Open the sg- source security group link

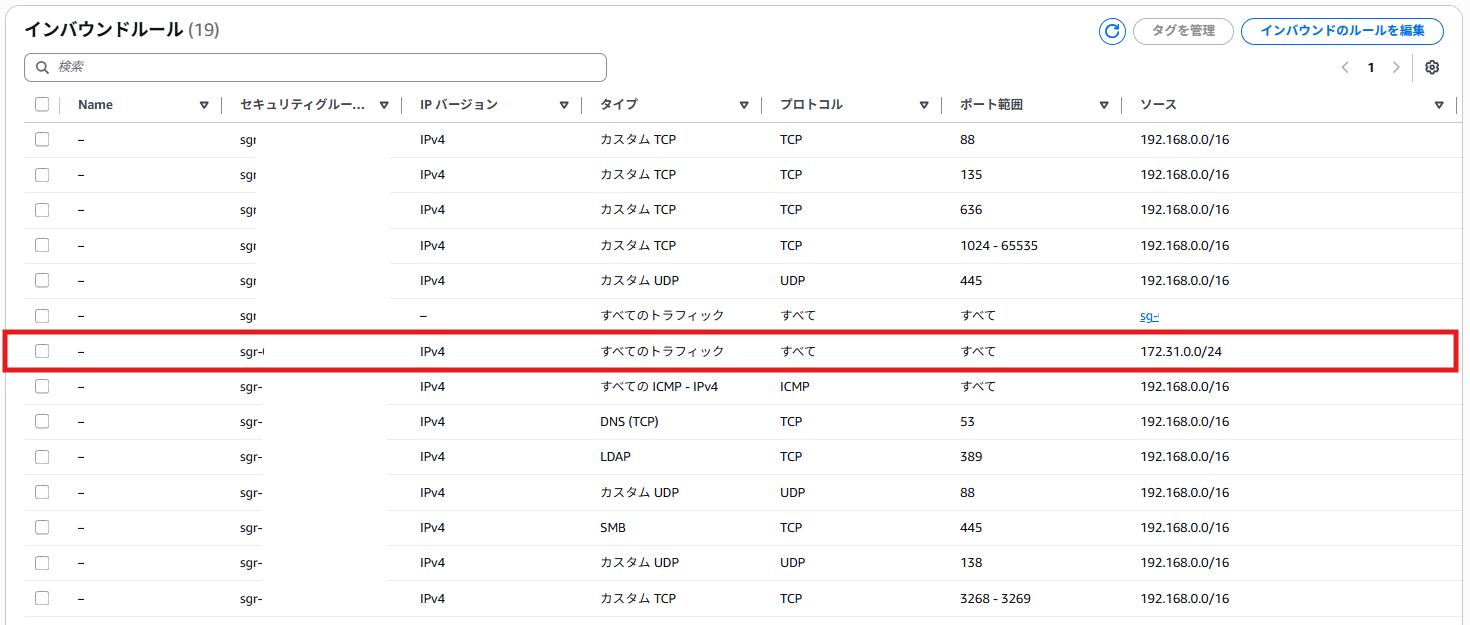[x=1149, y=316]
